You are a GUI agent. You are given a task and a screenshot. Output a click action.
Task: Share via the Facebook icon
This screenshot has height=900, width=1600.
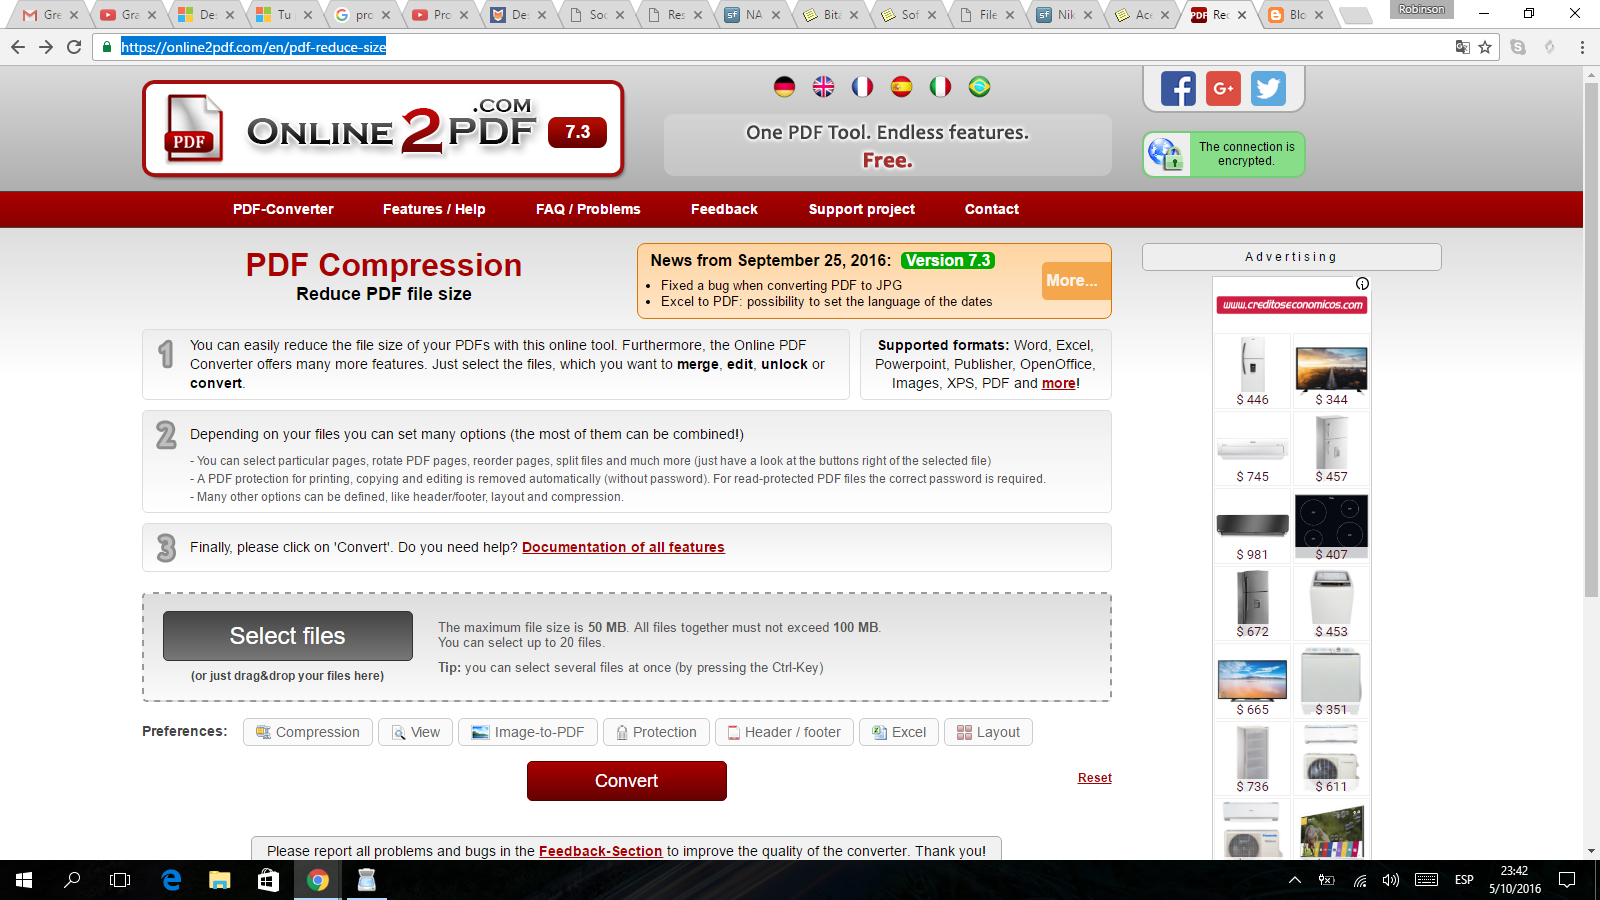click(1178, 89)
